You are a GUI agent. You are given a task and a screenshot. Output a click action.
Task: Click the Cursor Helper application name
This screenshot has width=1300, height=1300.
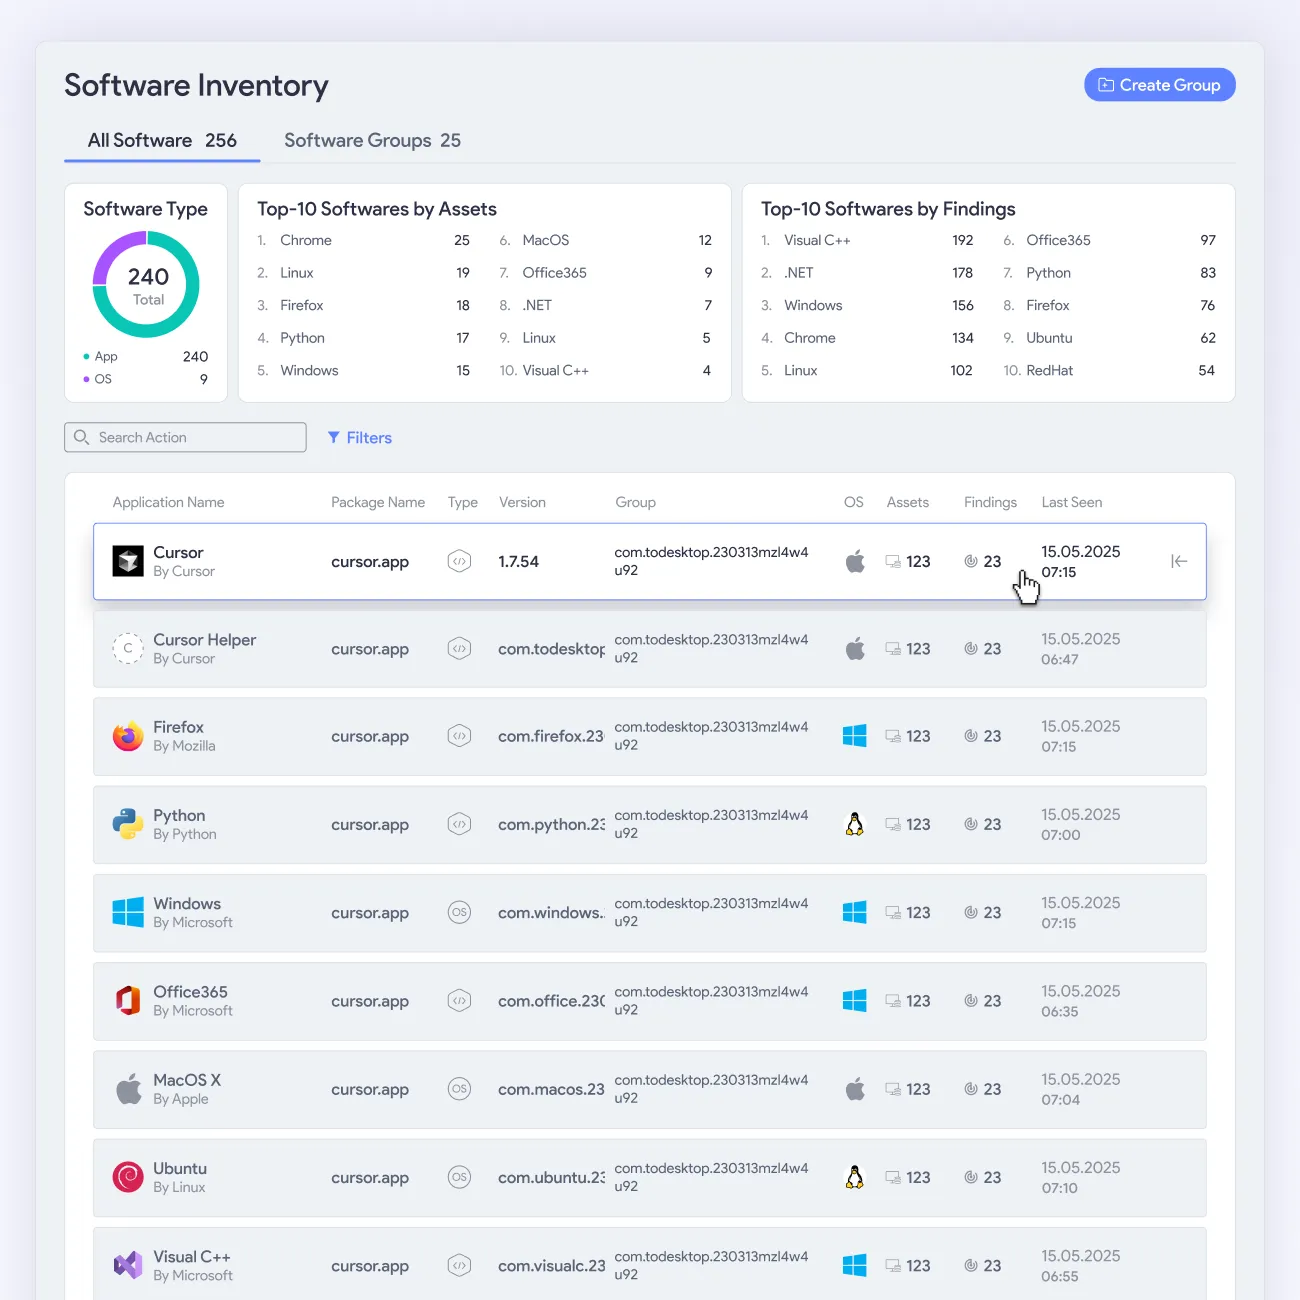(x=204, y=640)
